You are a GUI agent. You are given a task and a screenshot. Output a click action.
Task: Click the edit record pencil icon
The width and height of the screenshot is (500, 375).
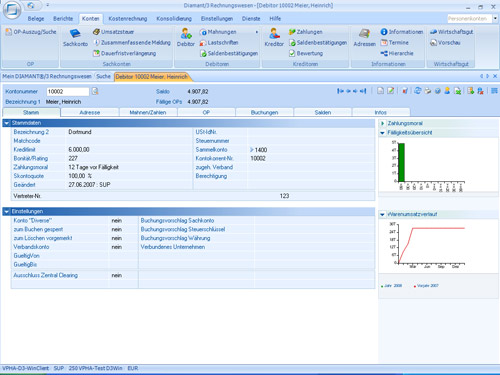coord(390,91)
